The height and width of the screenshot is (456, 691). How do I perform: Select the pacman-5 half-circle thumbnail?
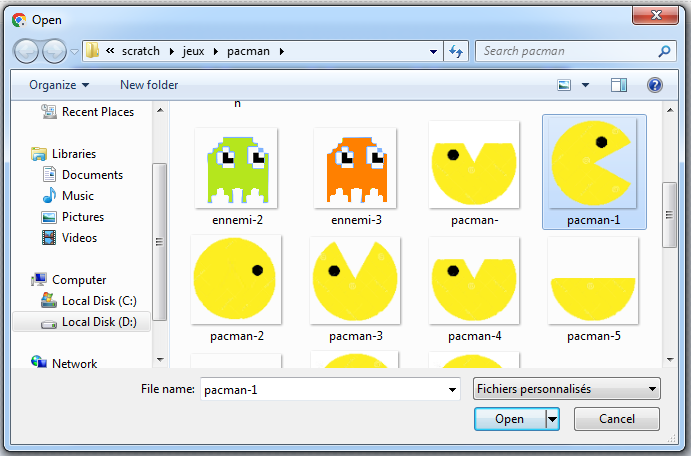click(593, 280)
